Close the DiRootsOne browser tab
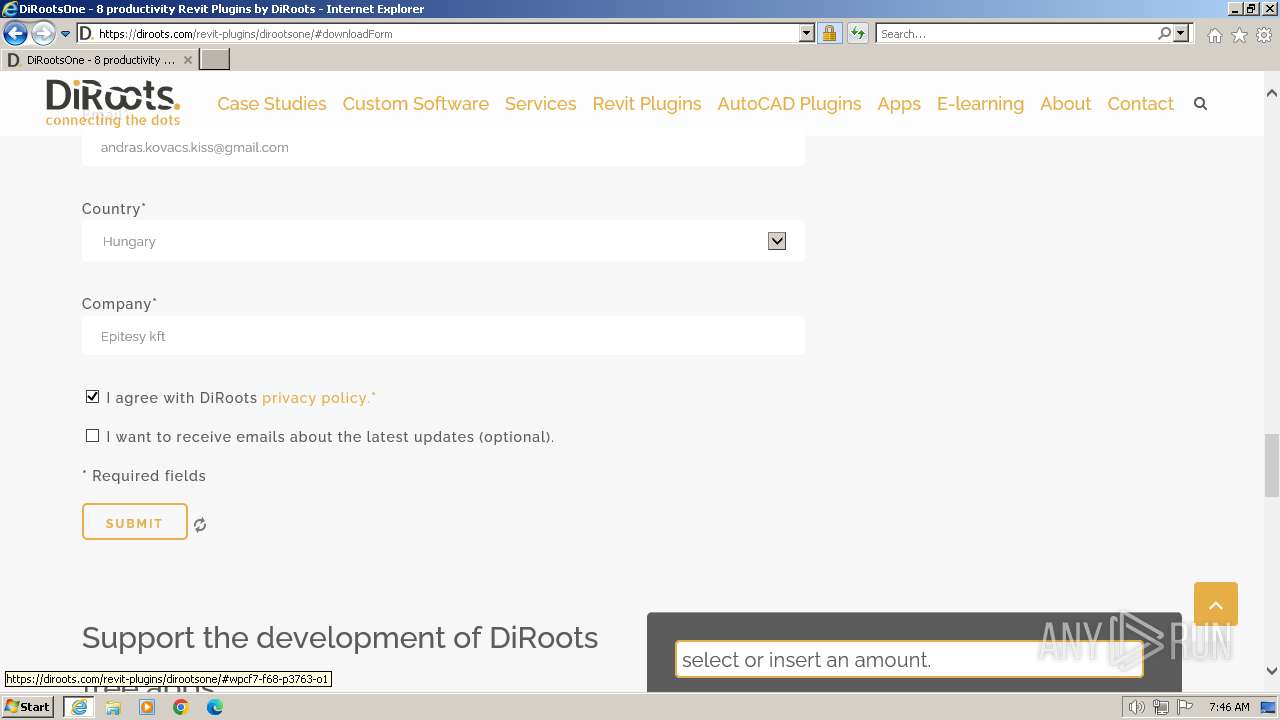The image size is (1280, 720). point(188,60)
